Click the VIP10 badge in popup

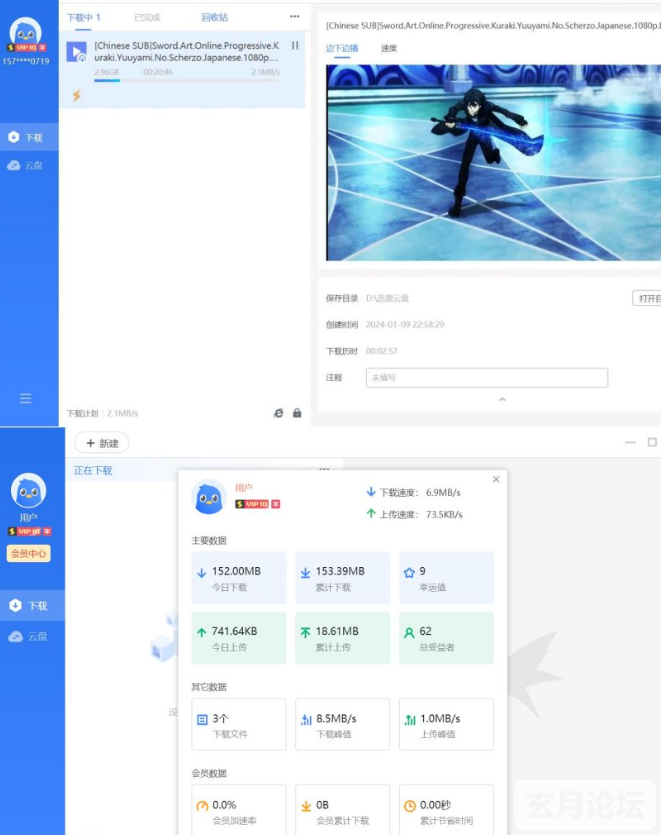pyautogui.click(x=257, y=504)
